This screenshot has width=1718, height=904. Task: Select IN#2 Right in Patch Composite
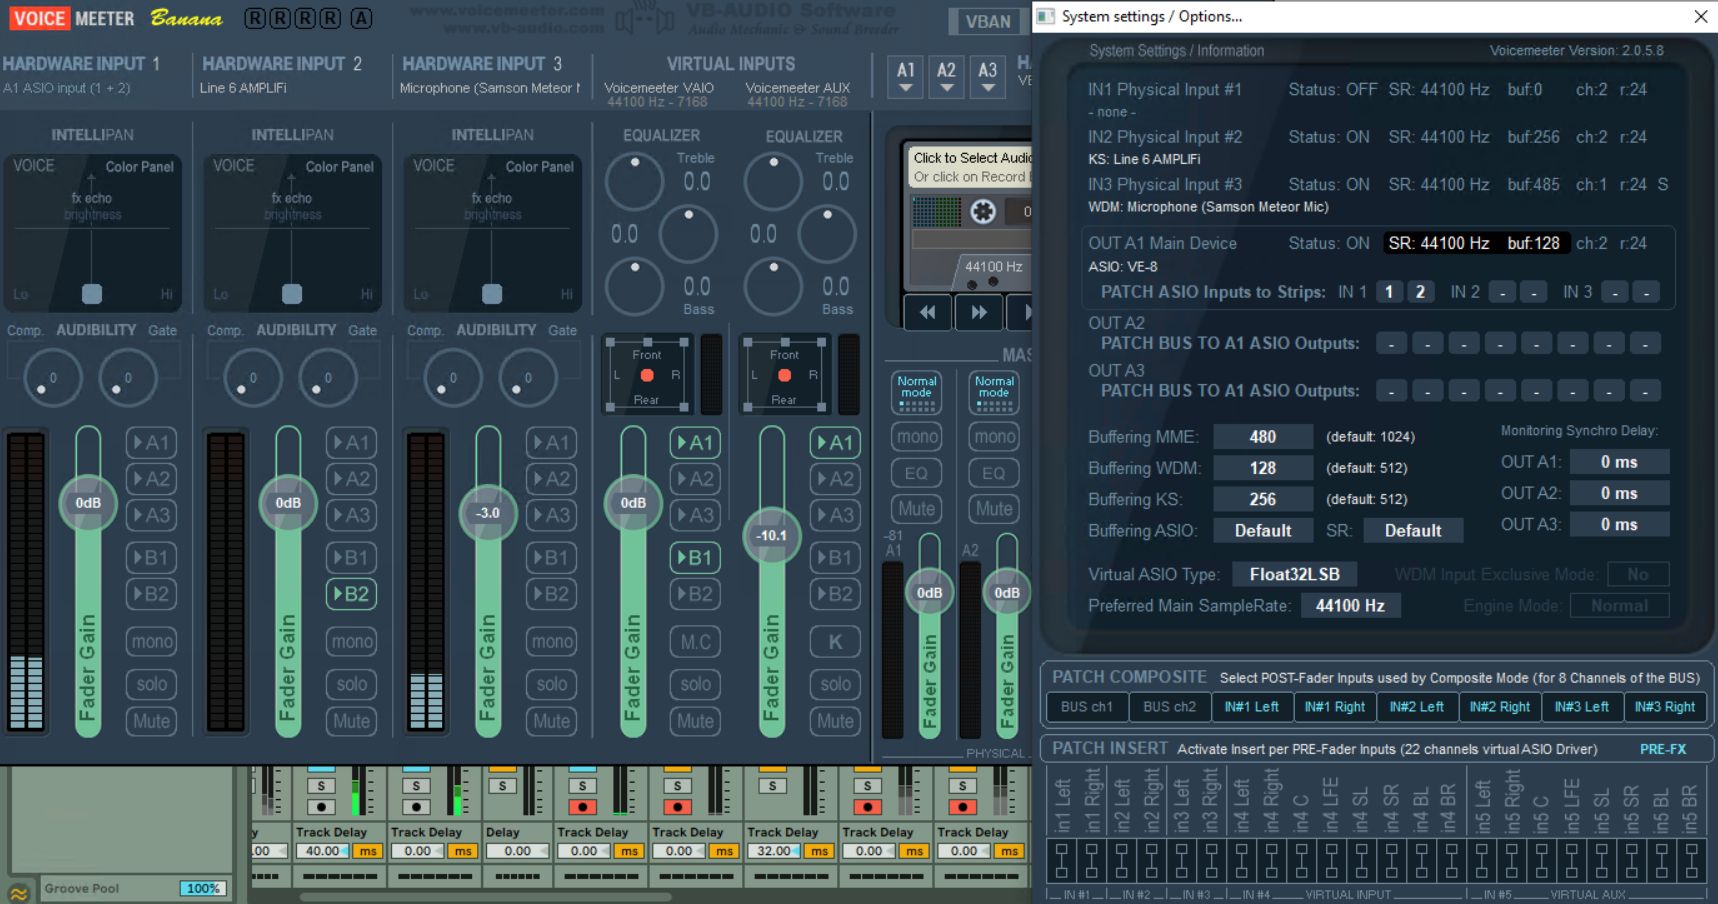pos(1499,707)
